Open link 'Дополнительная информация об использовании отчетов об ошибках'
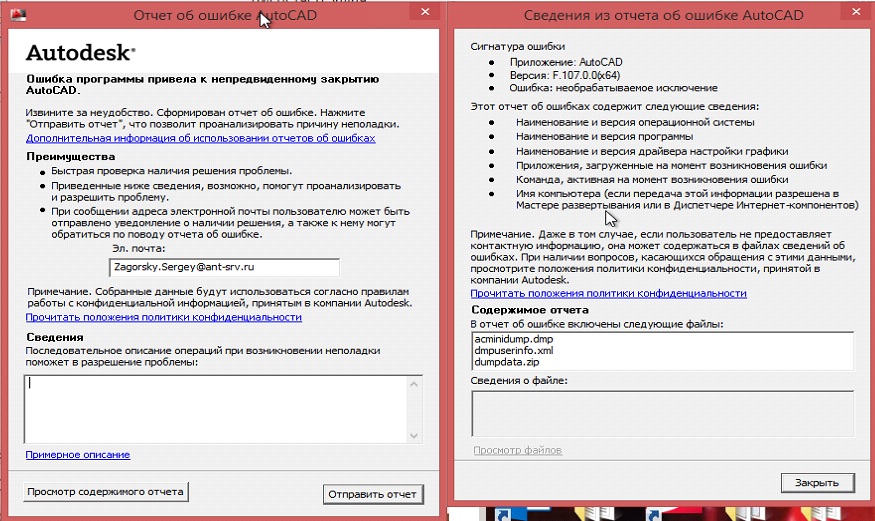Viewport: 875px width, 521px height. click(200, 138)
